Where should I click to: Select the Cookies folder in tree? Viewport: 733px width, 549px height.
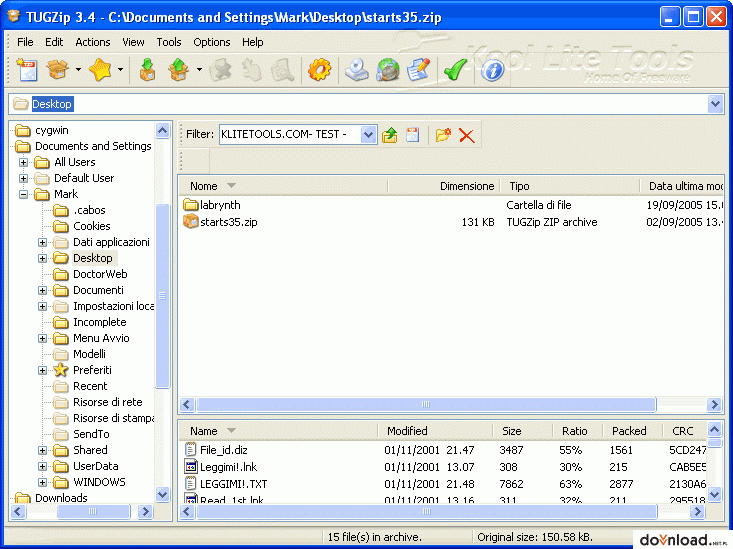click(92, 226)
